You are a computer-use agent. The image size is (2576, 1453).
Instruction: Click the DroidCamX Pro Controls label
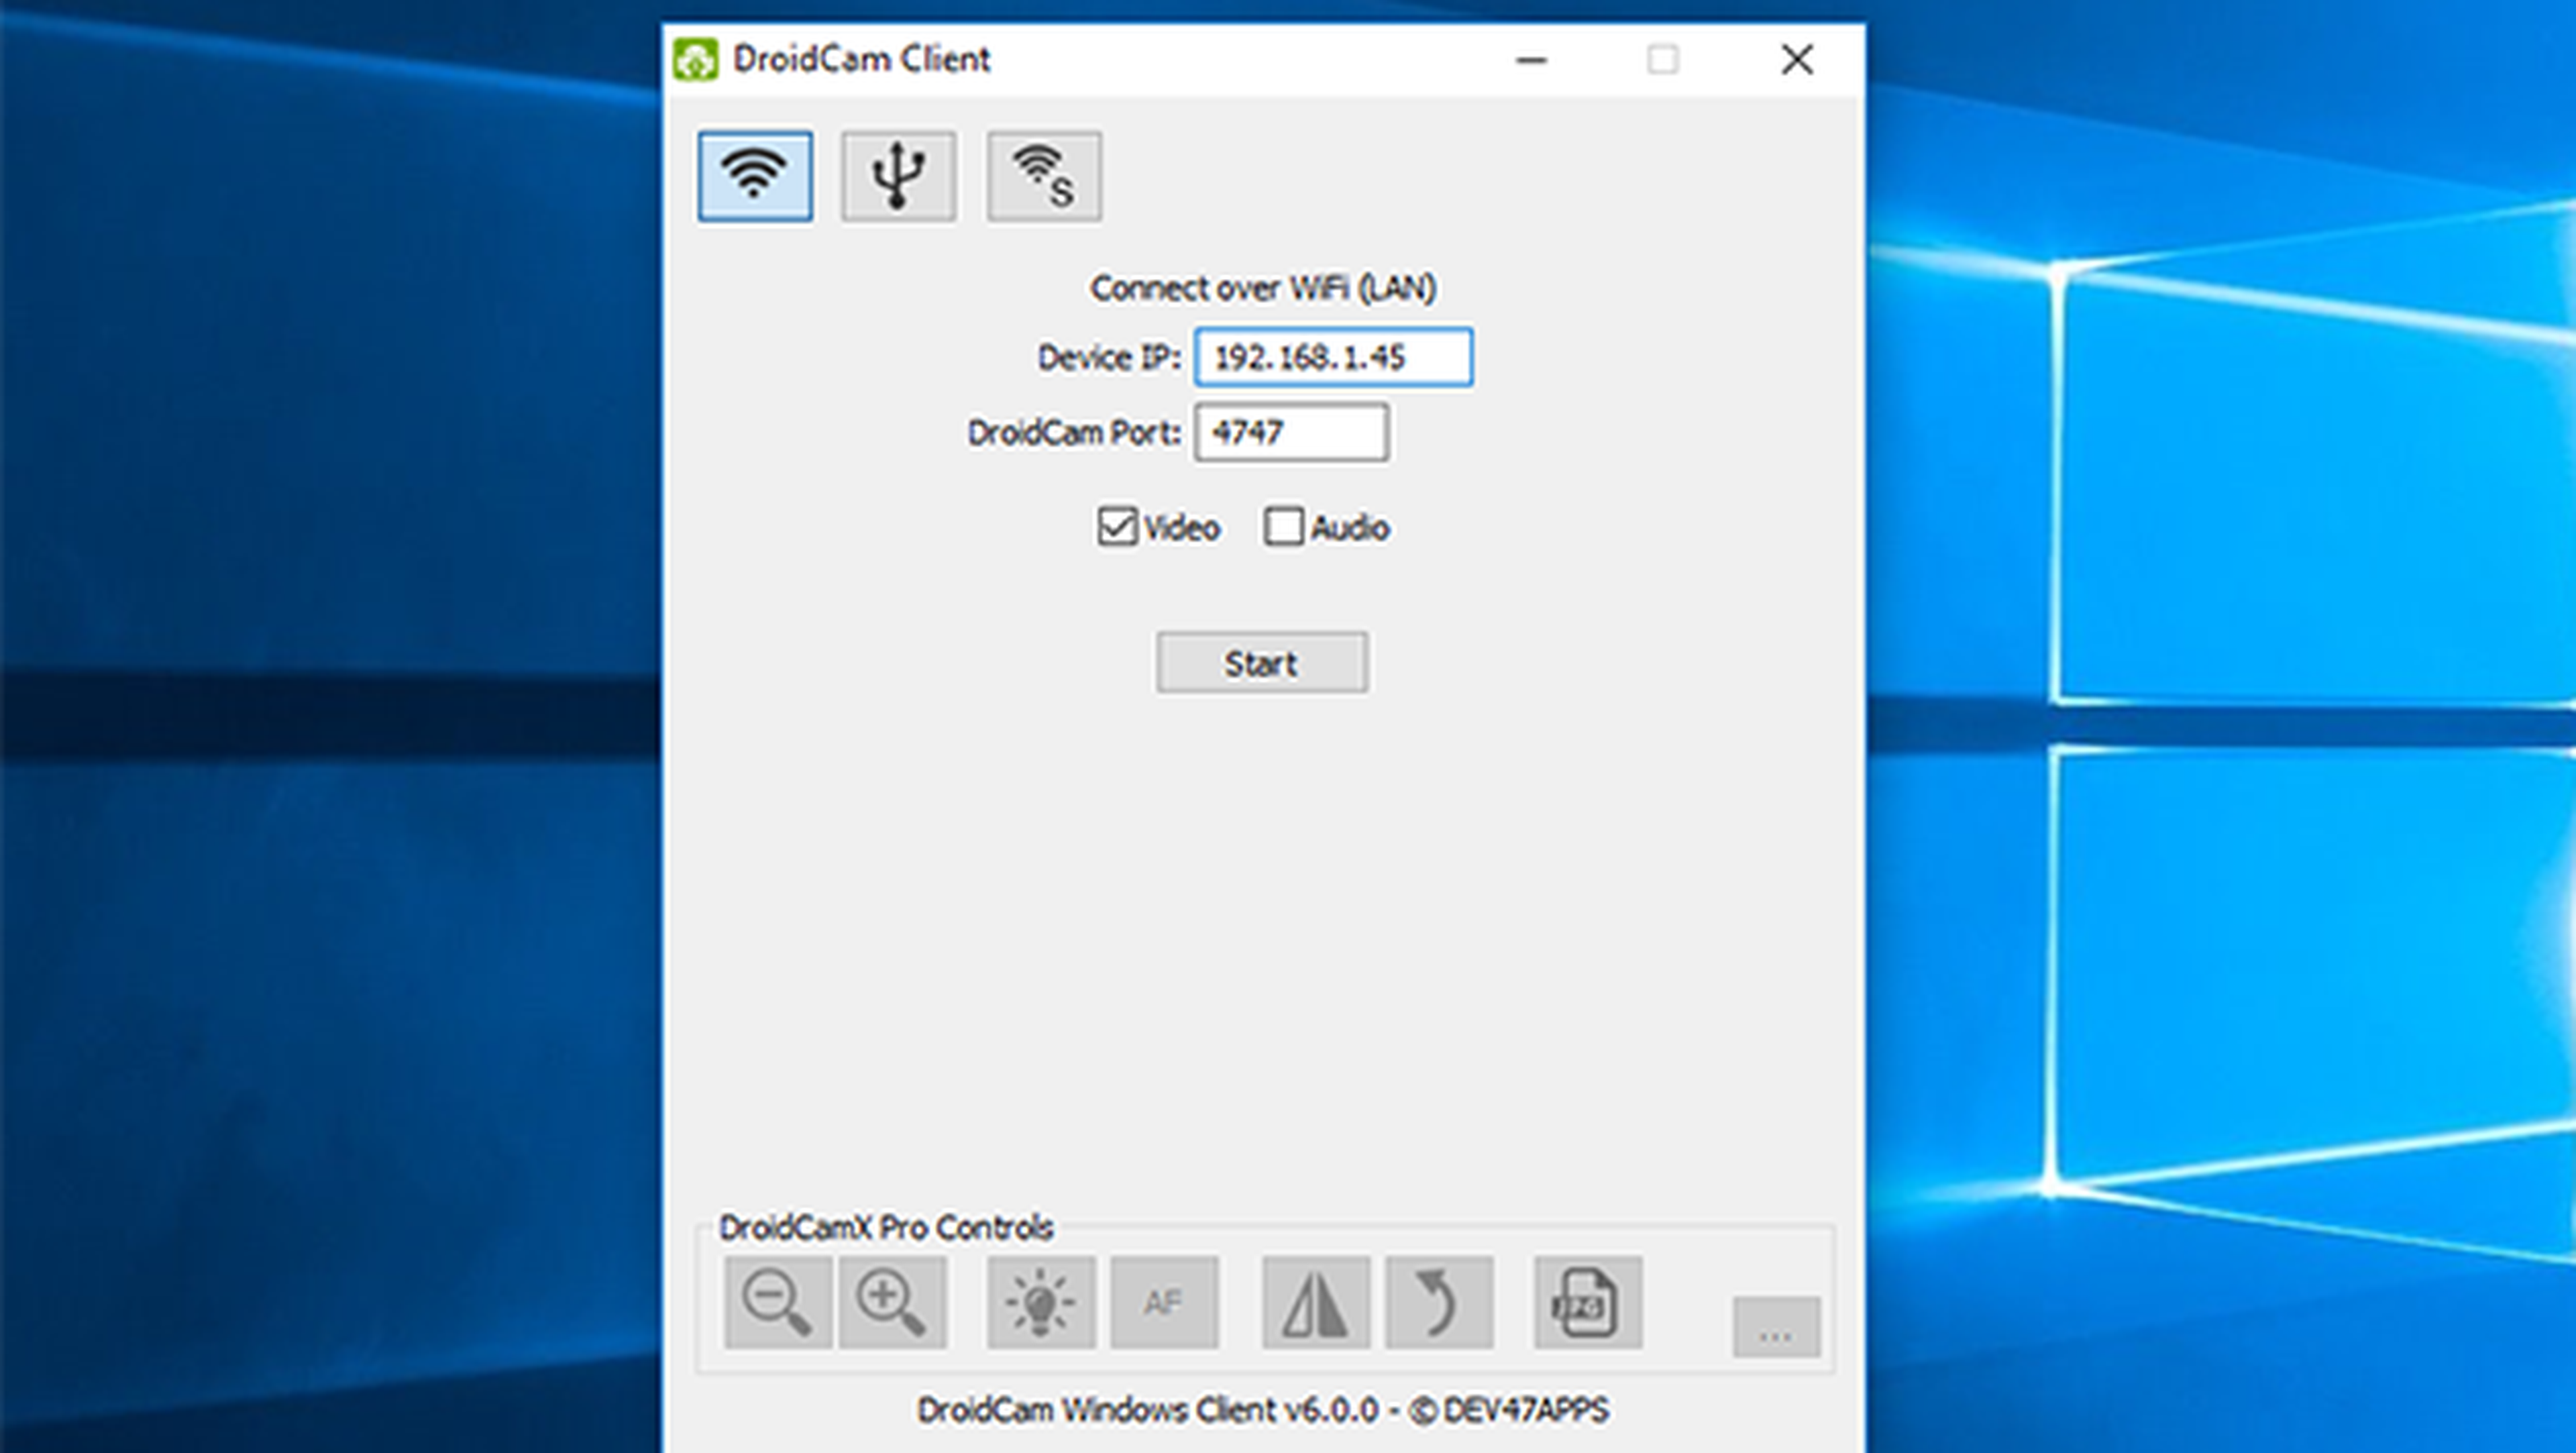(886, 1227)
